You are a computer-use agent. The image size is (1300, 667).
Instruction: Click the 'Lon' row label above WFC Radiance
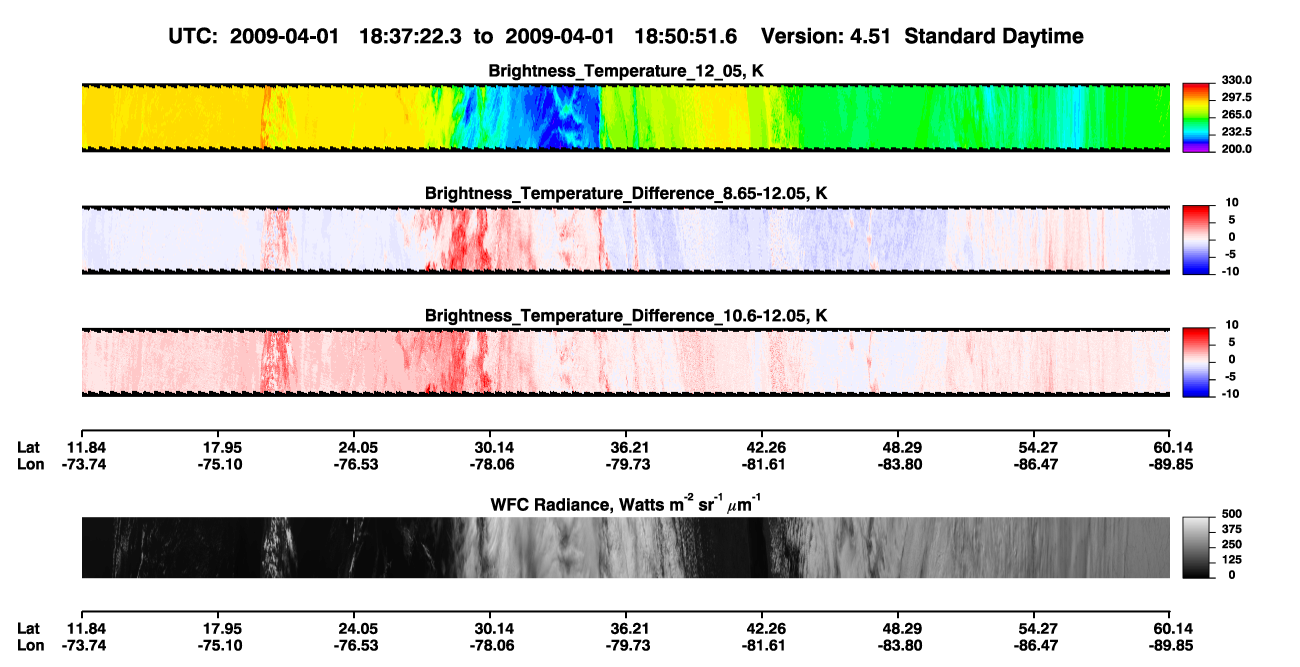[x=30, y=464]
